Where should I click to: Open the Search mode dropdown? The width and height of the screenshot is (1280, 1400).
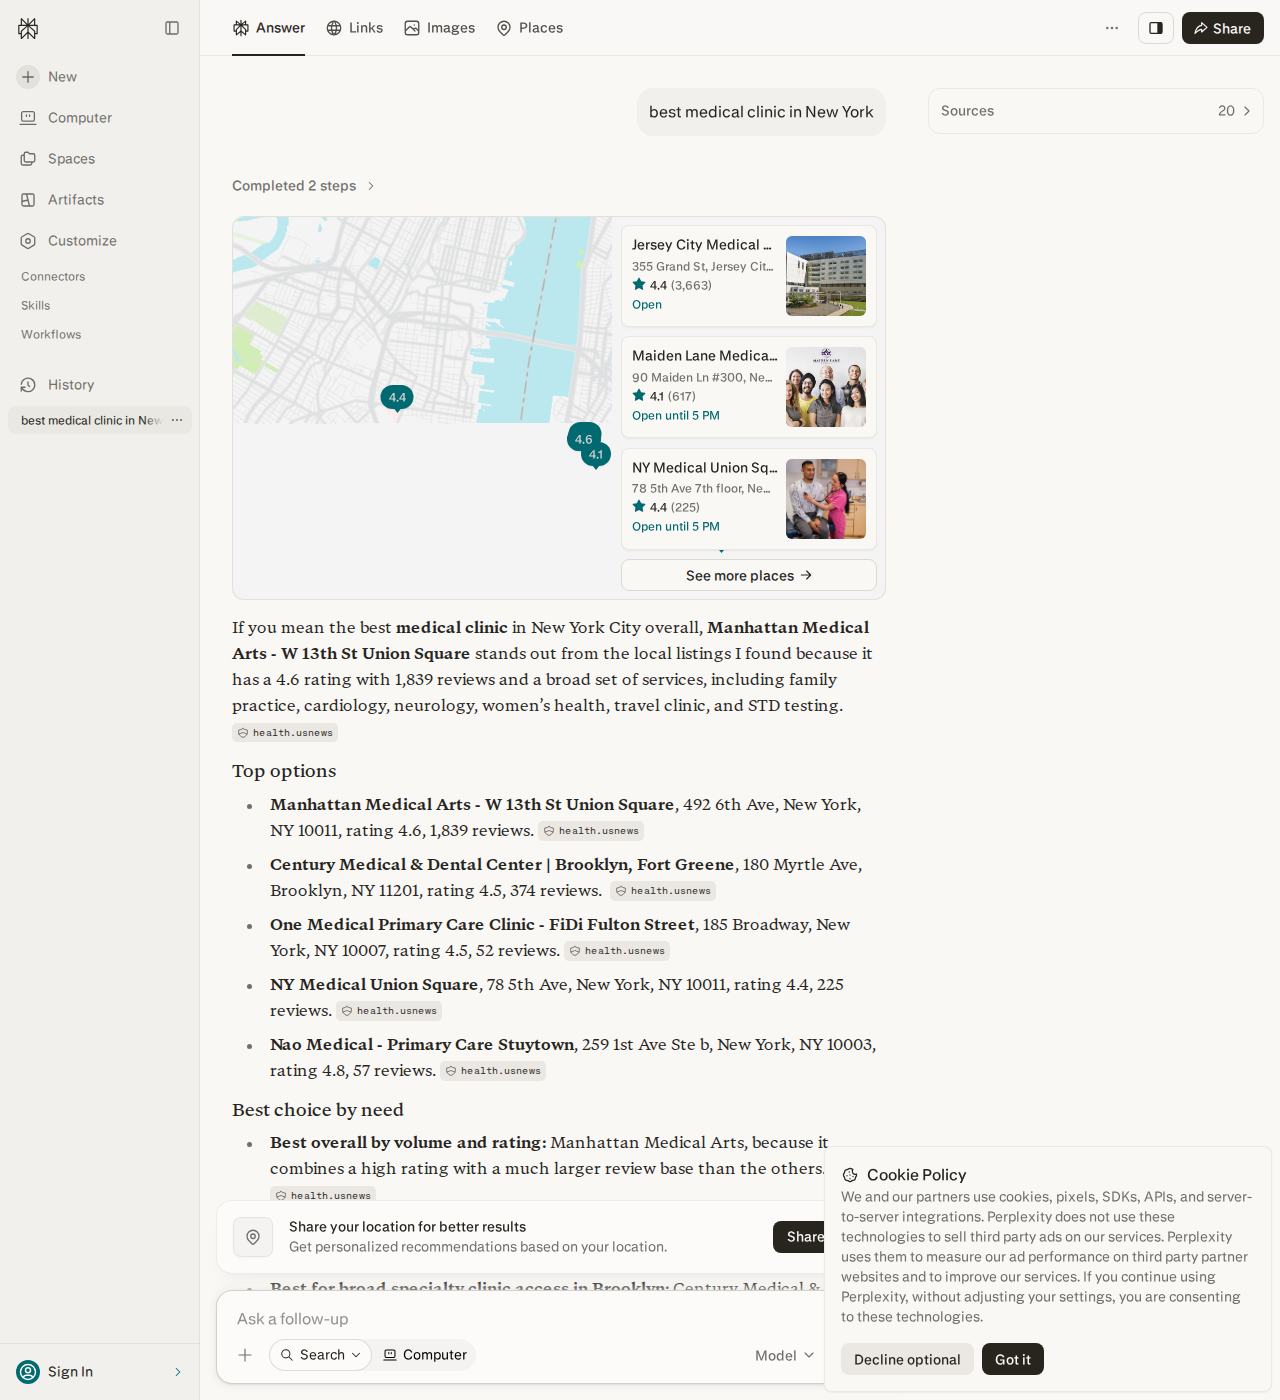coord(321,1355)
